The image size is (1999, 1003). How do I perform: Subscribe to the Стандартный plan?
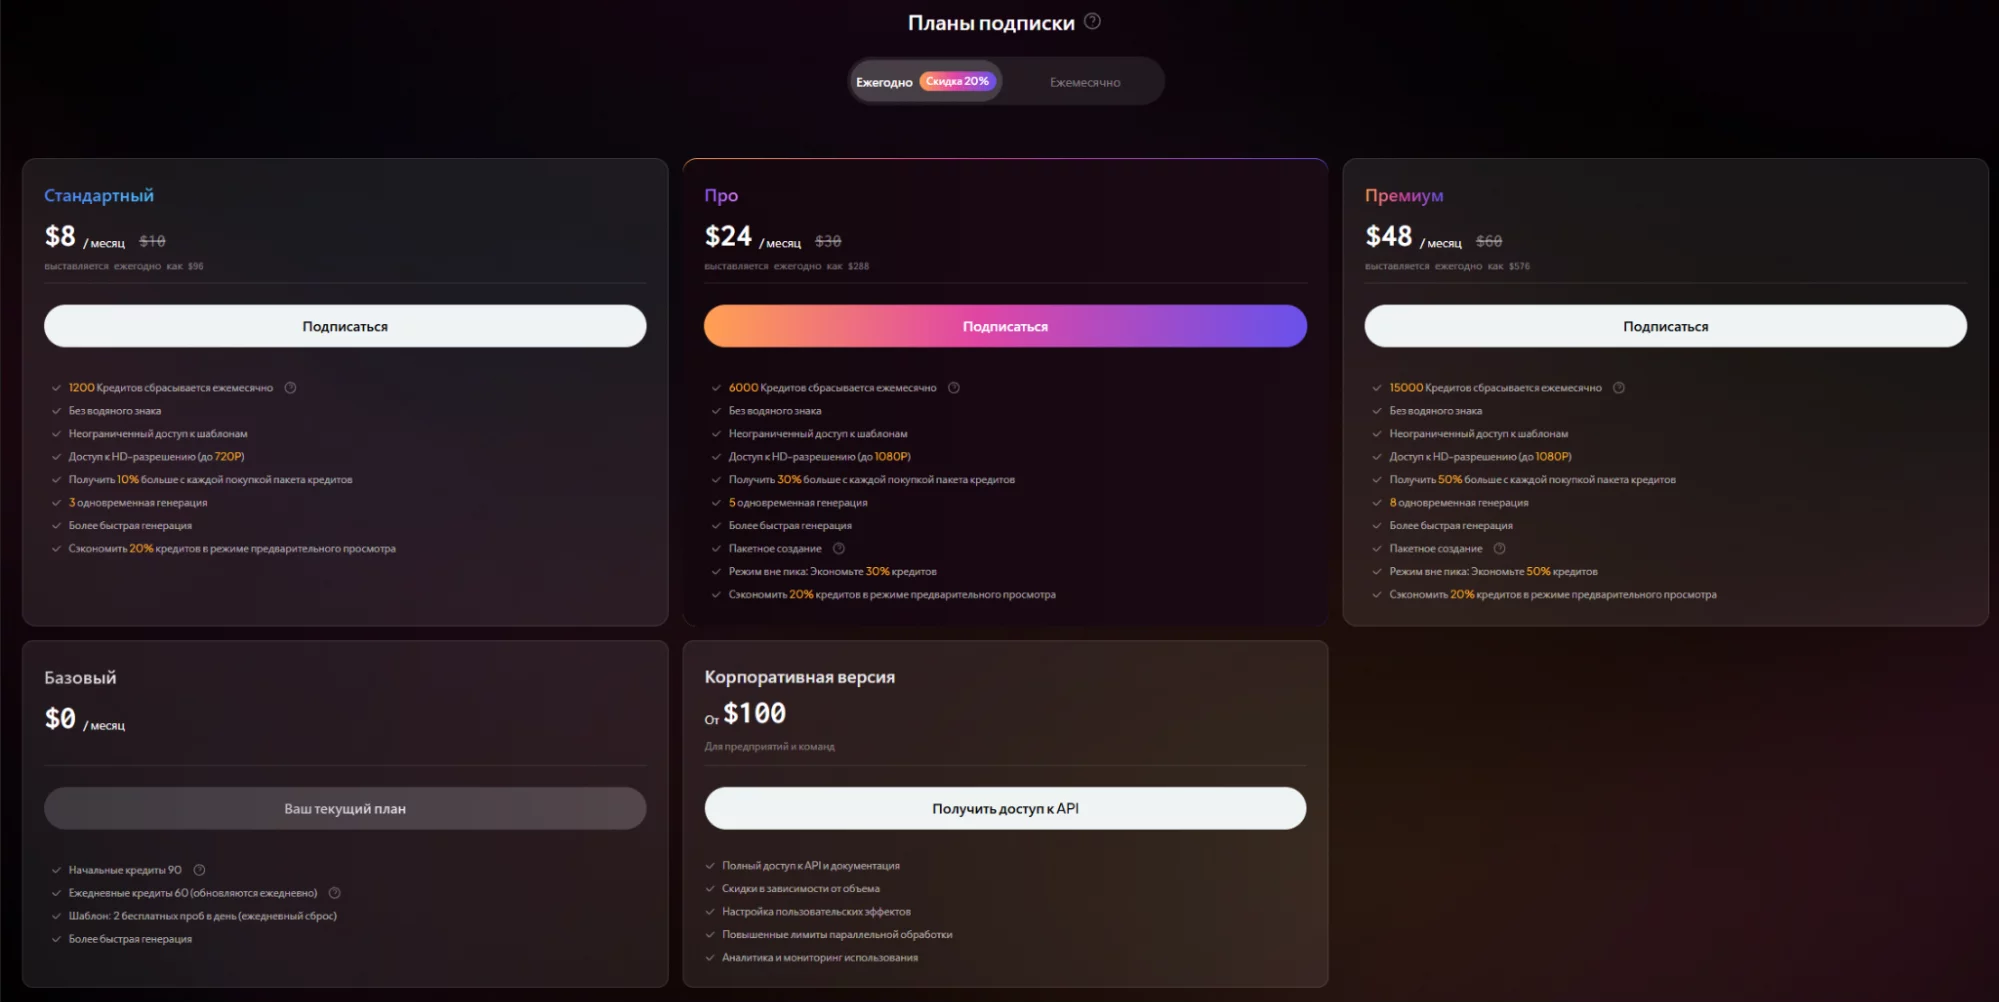(x=345, y=326)
